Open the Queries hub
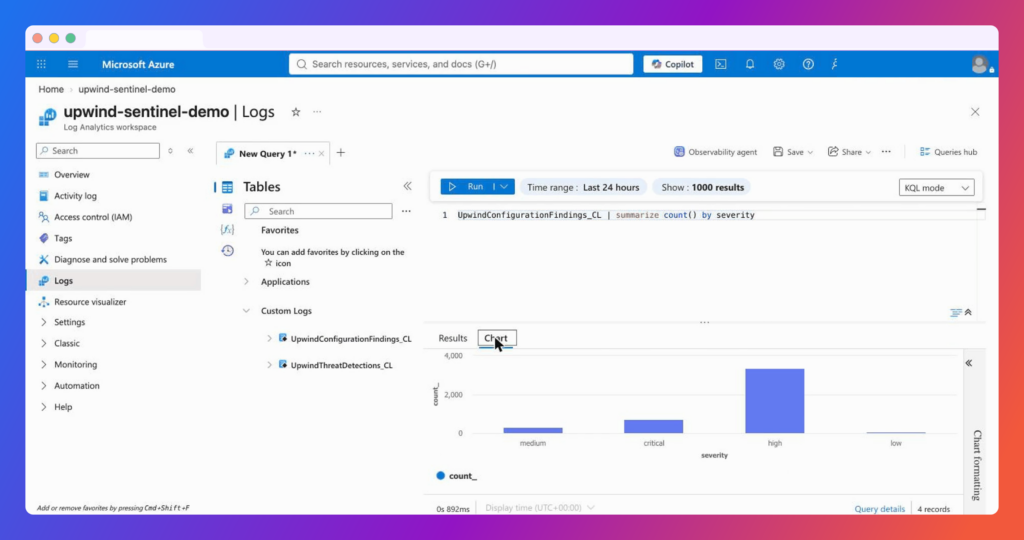This screenshot has width=1024, height=540. click(x=948, y=152)
